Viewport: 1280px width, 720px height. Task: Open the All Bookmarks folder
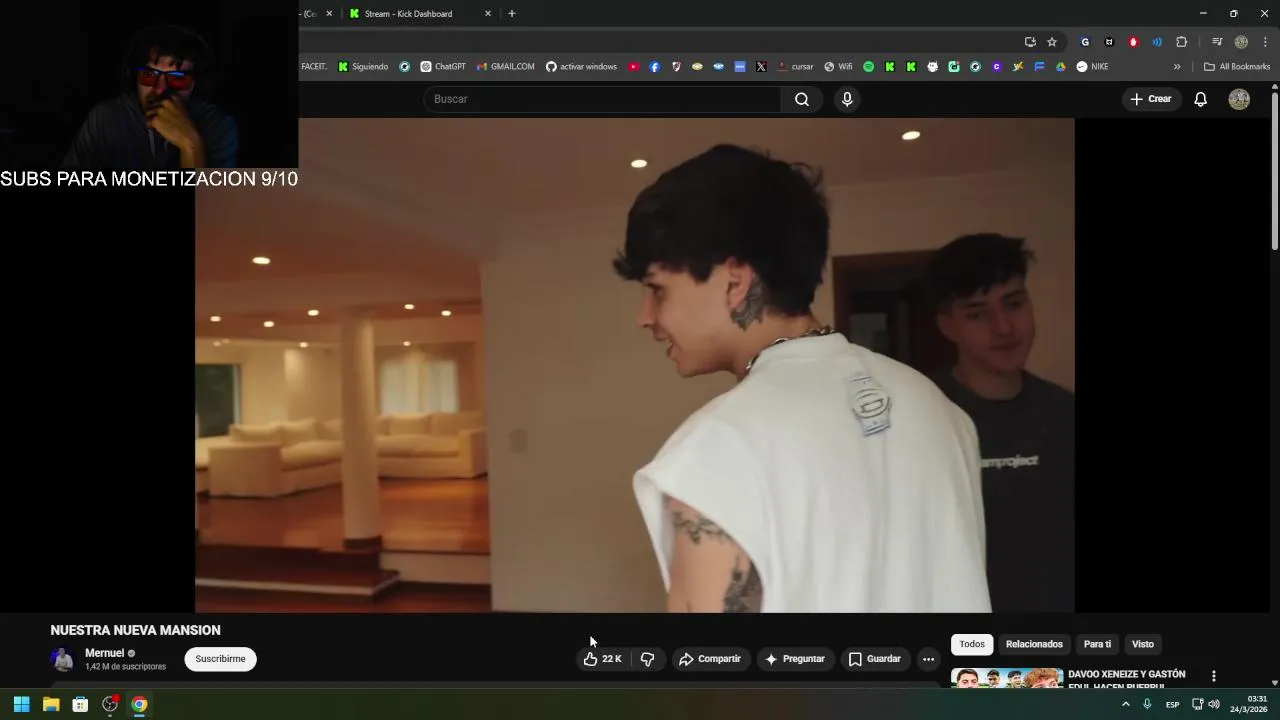[x=1237, y=67]
